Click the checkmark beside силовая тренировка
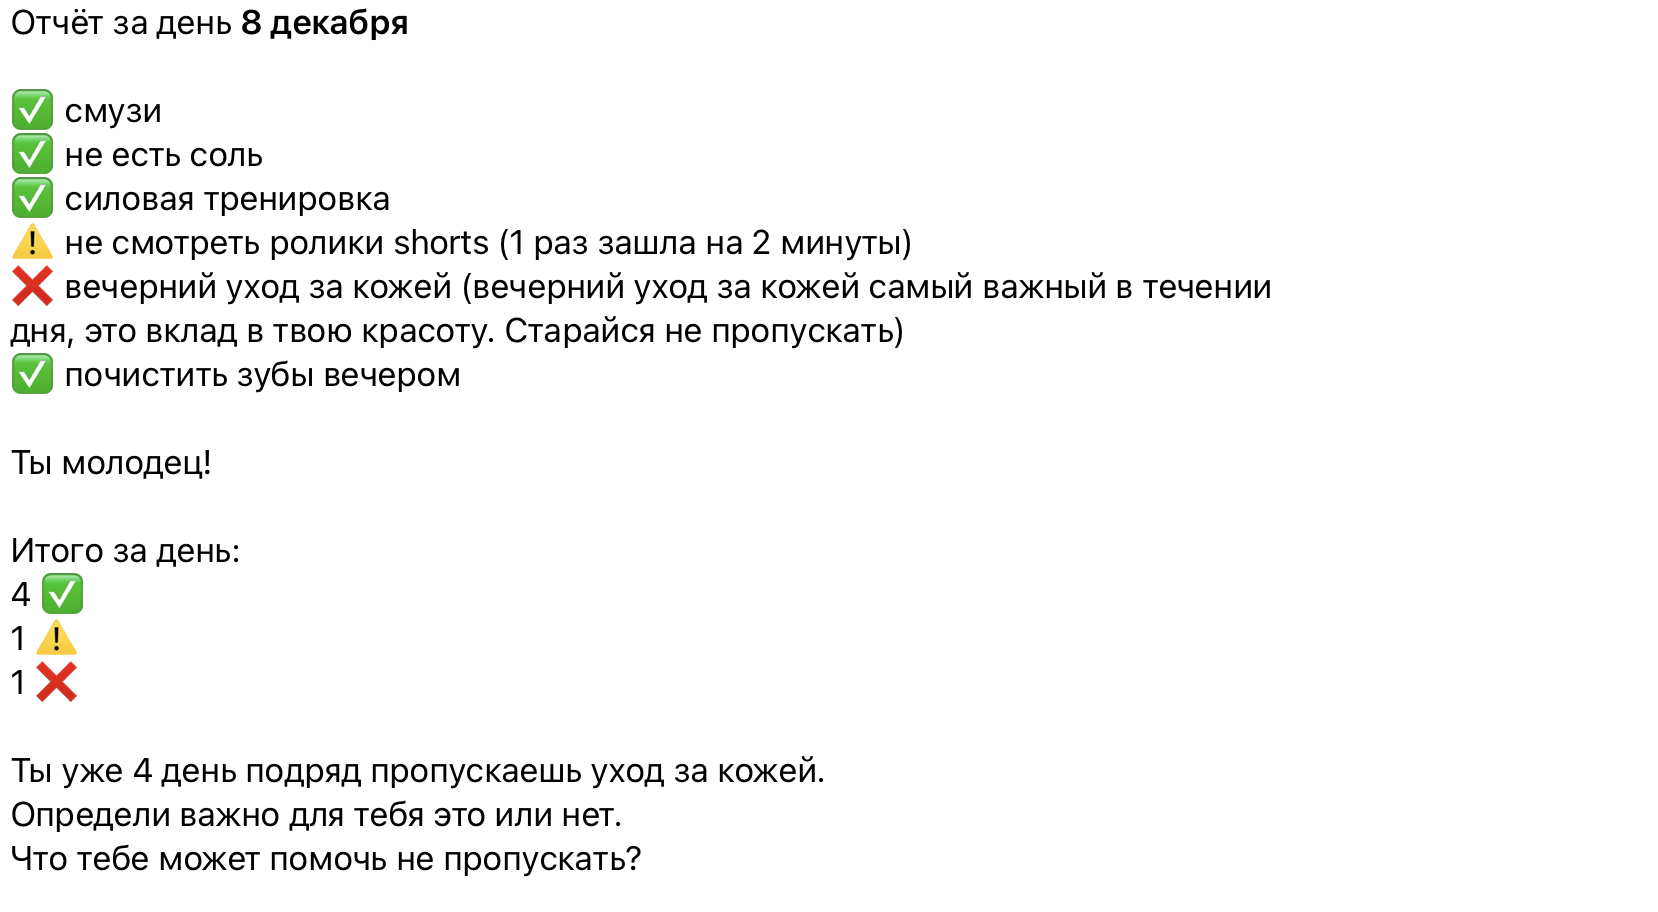This screenshot has height=912, width=1658. click(32, 199)
